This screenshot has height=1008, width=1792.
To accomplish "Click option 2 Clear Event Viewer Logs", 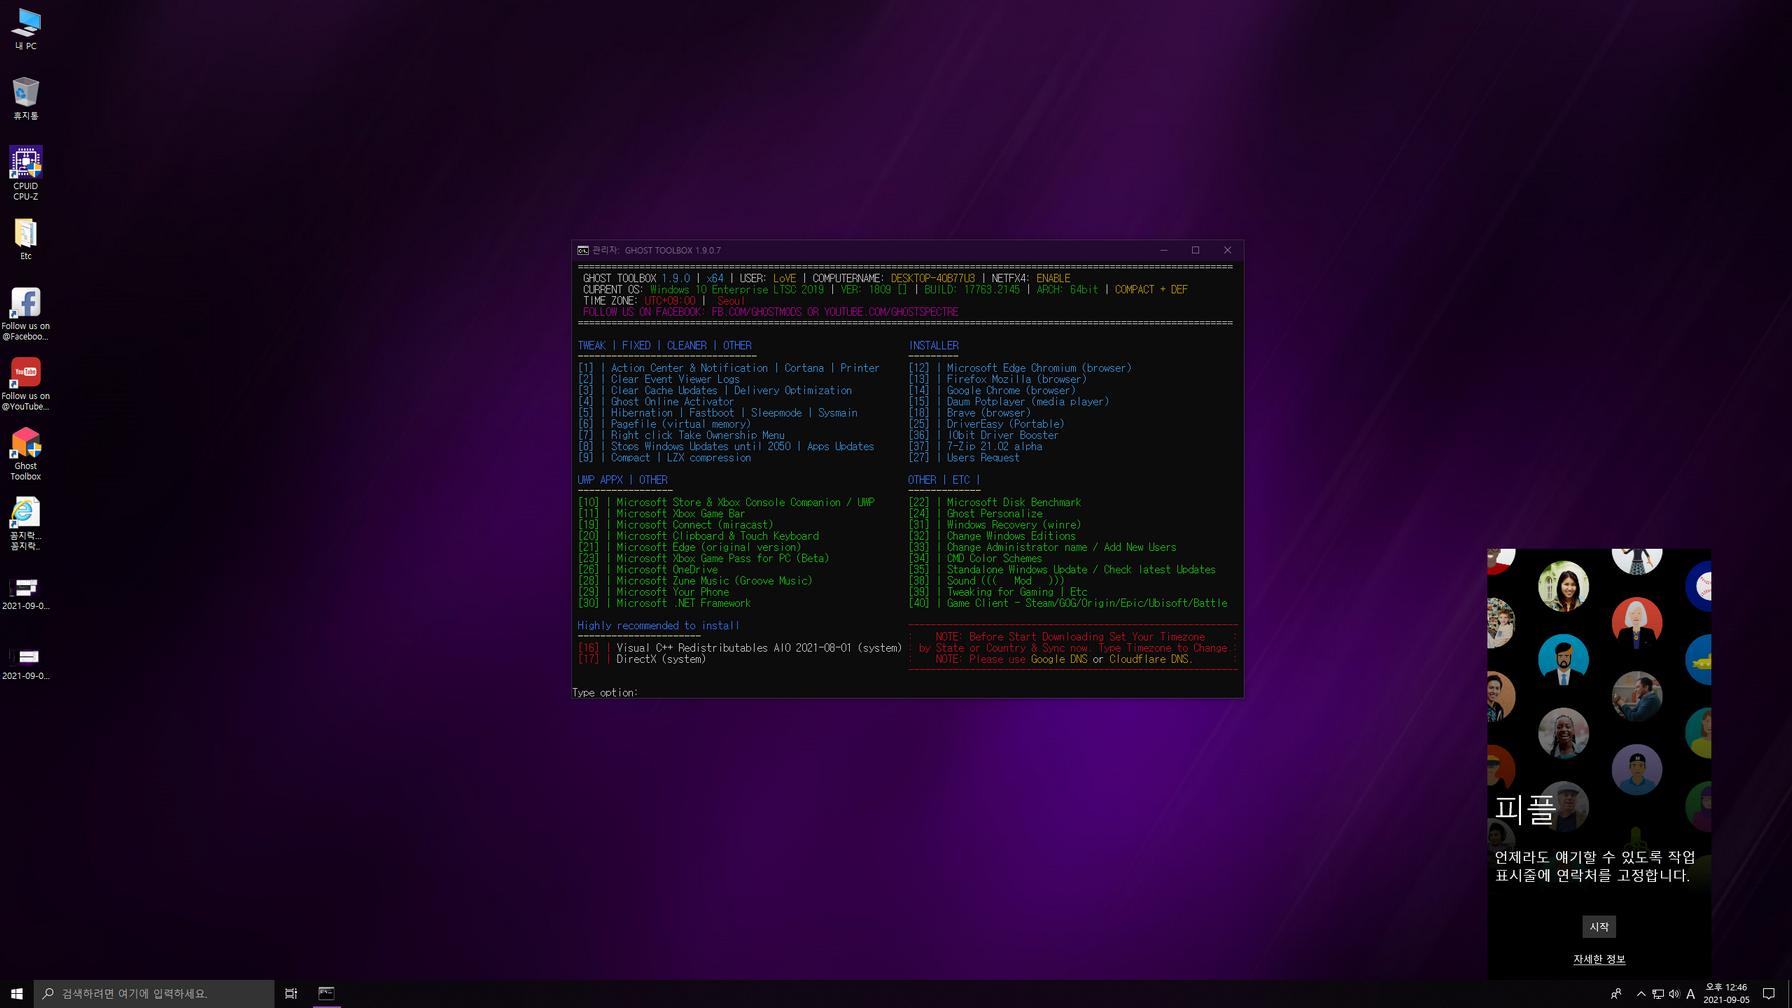I will [659, 379].
